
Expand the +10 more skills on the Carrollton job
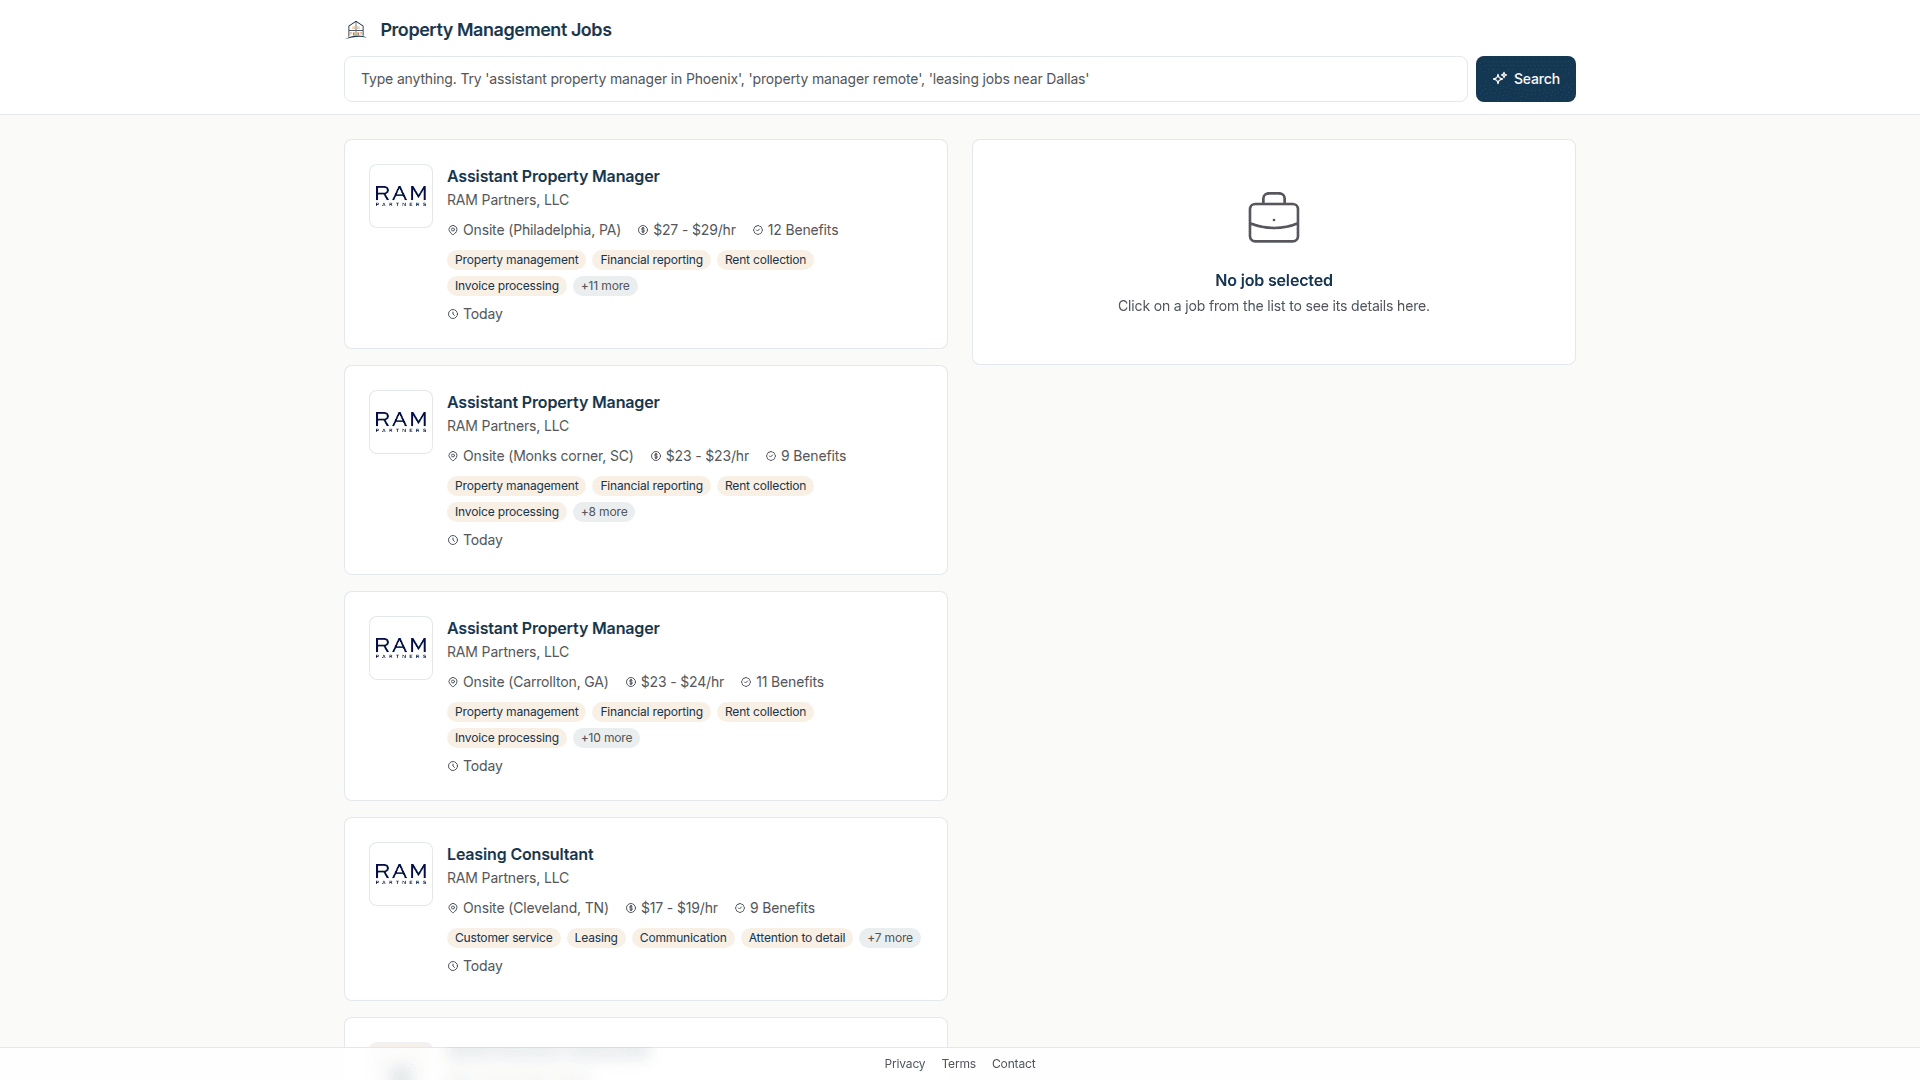pos(606,738)
